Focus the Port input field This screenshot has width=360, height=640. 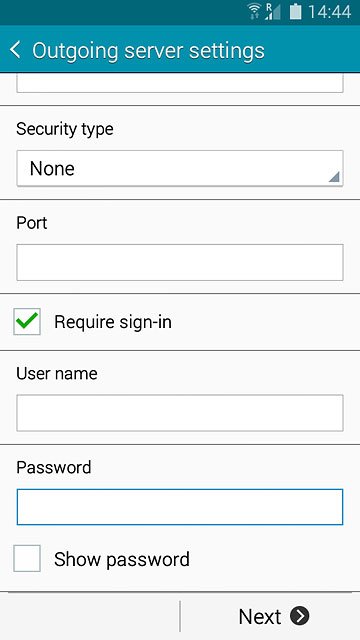click(x=180, y=262)
